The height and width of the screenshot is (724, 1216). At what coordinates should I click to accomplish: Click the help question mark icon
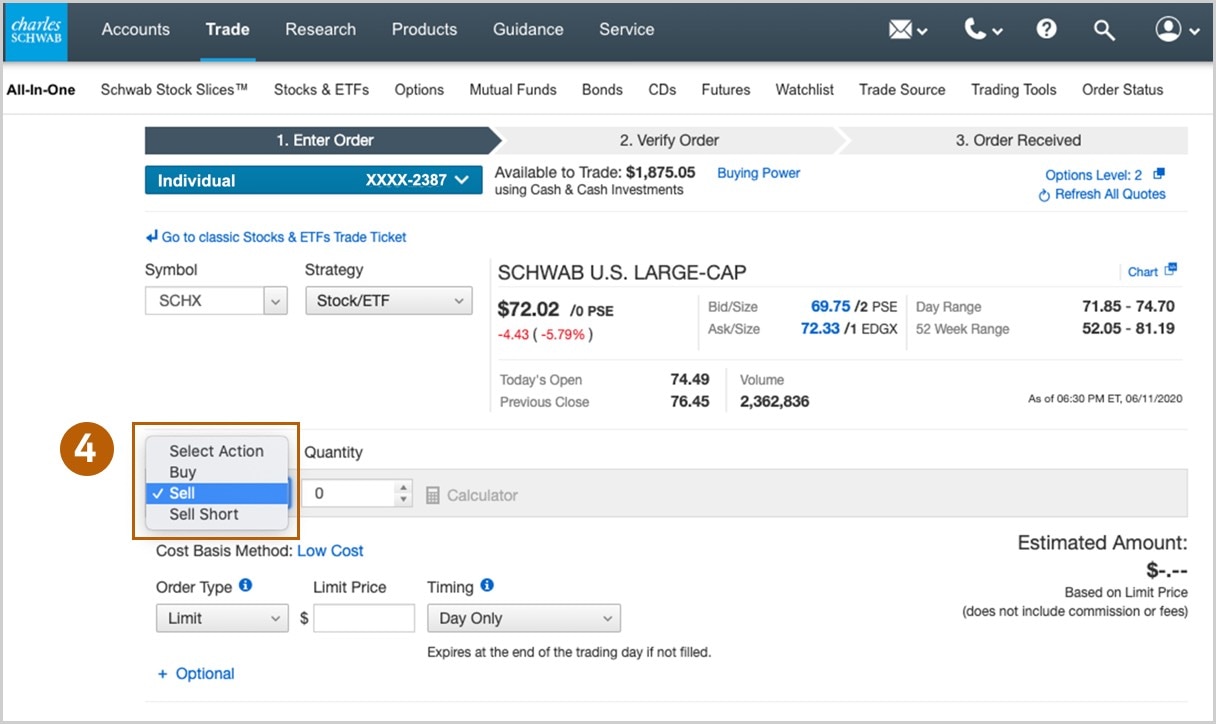point(1046,29)
